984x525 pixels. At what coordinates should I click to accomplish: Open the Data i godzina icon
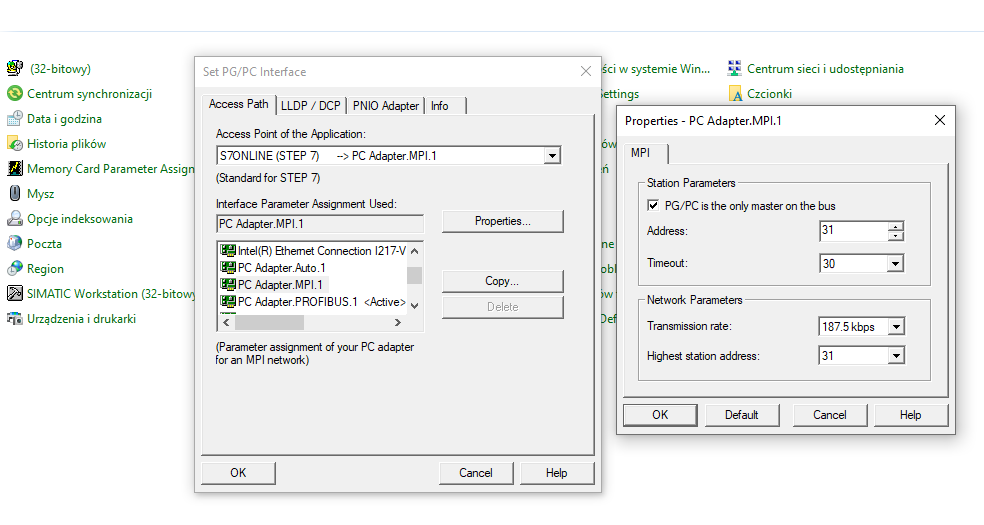(x=14, y=119)
